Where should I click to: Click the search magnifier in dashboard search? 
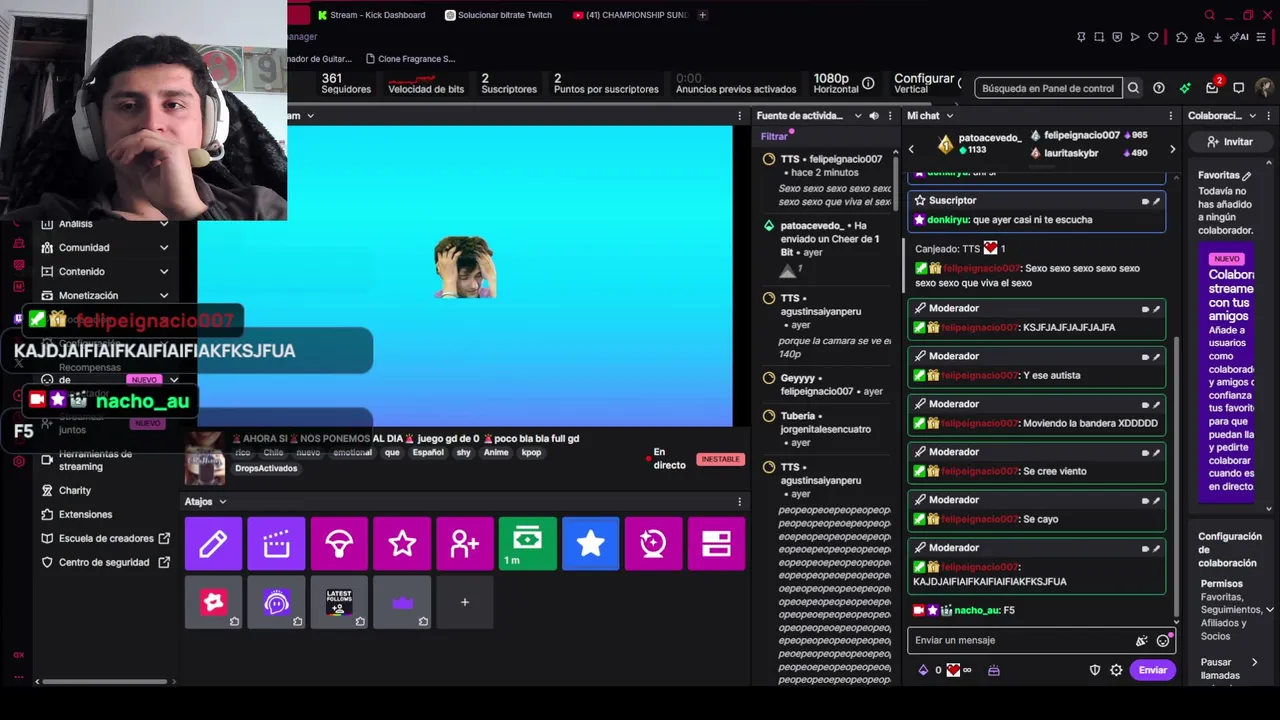tap(1133, 88)
